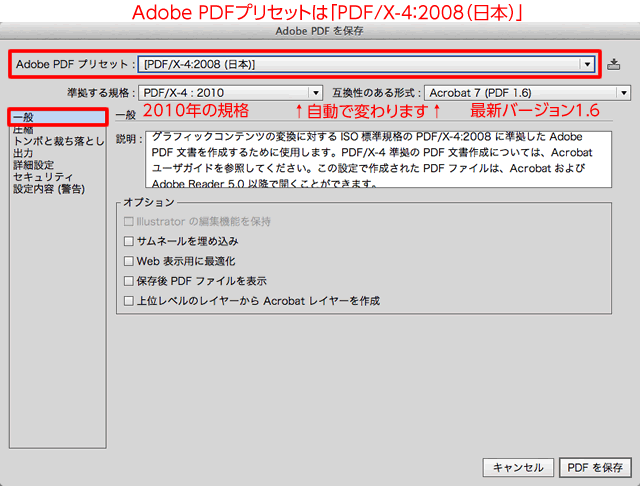Click the PDF を保存 button

(x=595, y=468)
